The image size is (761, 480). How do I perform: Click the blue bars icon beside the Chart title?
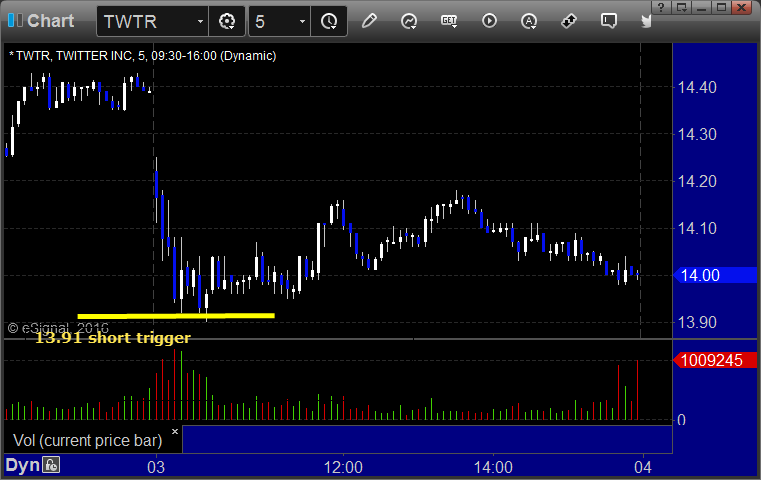pos(15,20)
